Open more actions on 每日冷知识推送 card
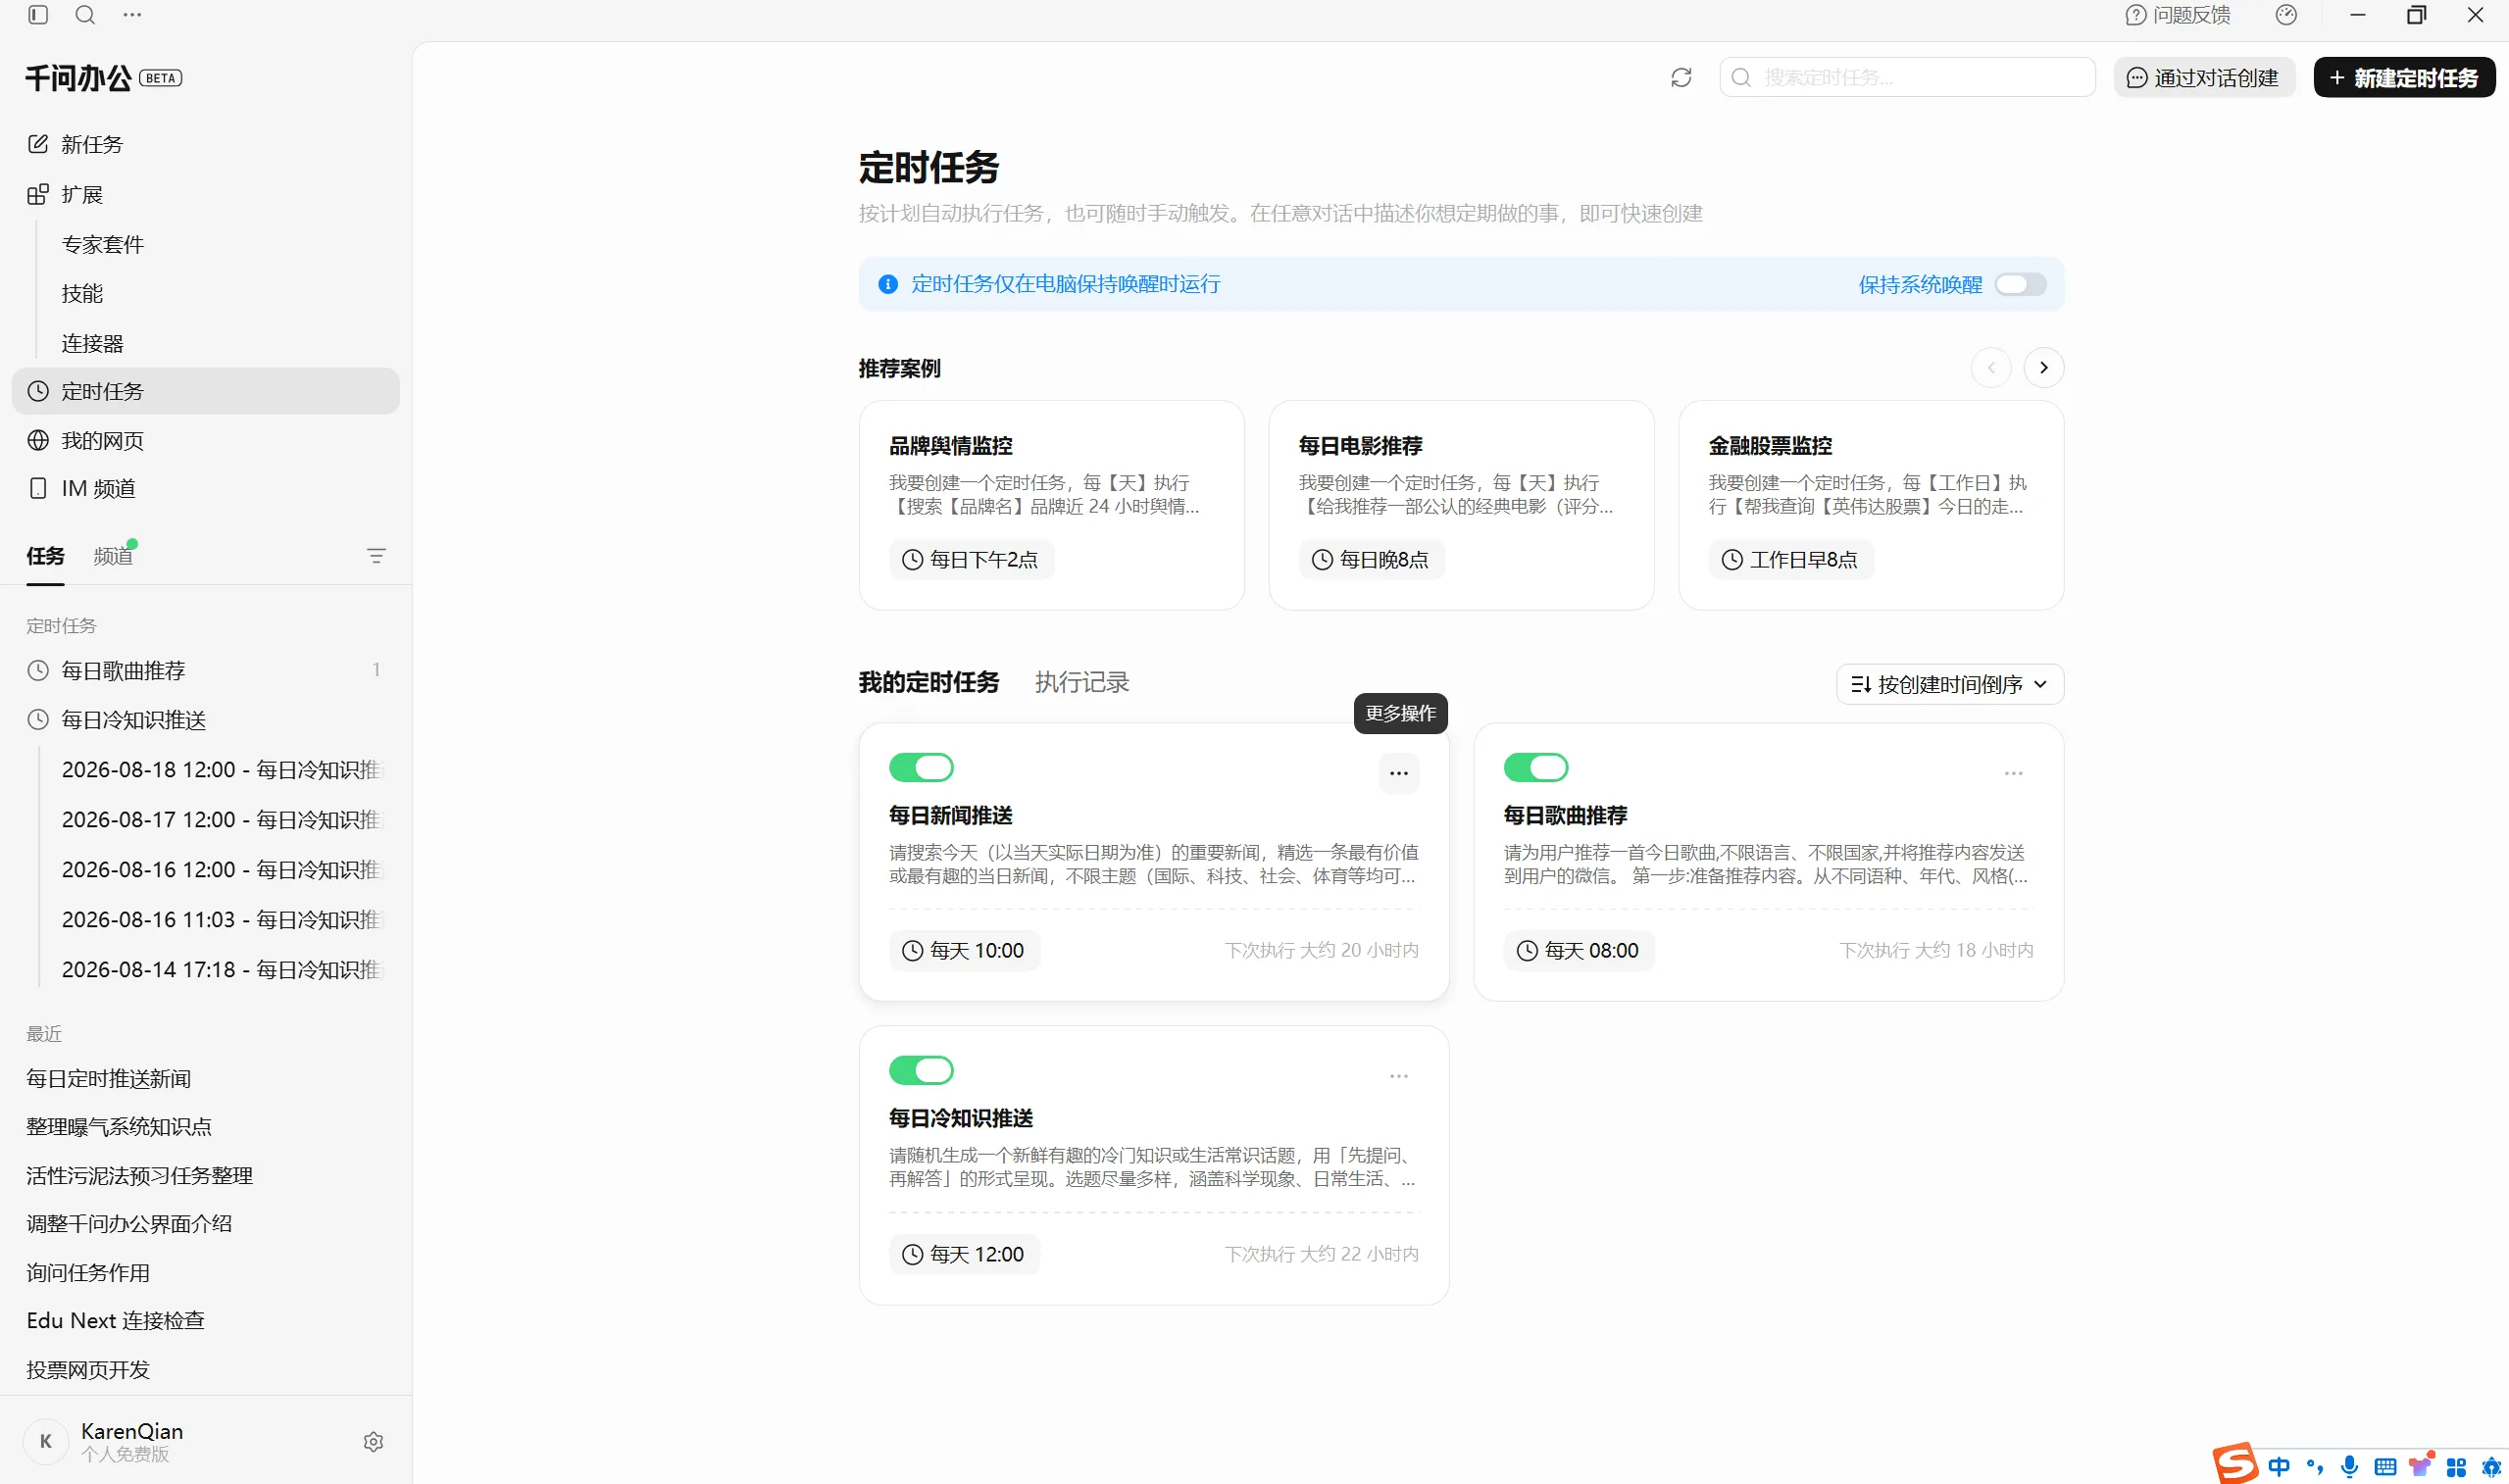2509x1484 pixels. (1399, 1076)
